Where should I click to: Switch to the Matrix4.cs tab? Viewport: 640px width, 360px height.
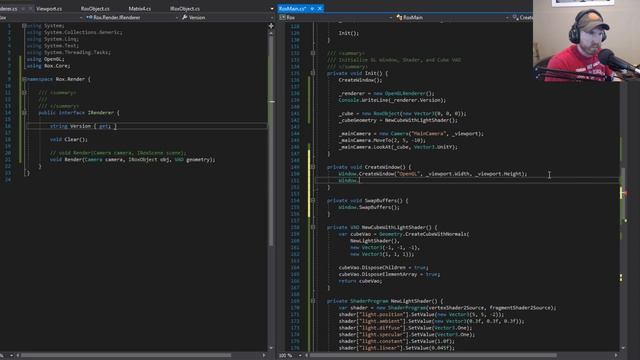click(140, 9)
